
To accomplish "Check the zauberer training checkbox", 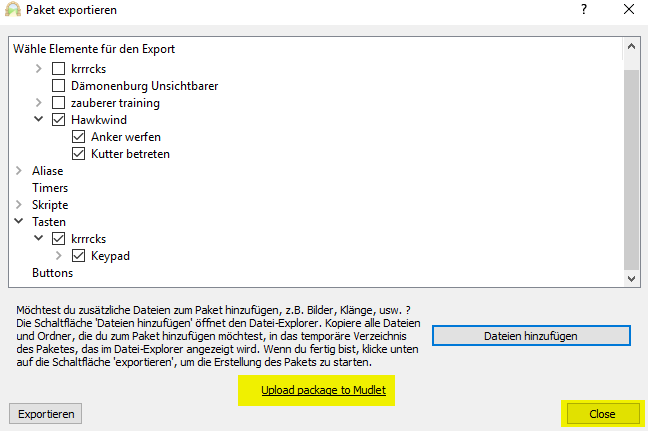I will pos(58,102).
